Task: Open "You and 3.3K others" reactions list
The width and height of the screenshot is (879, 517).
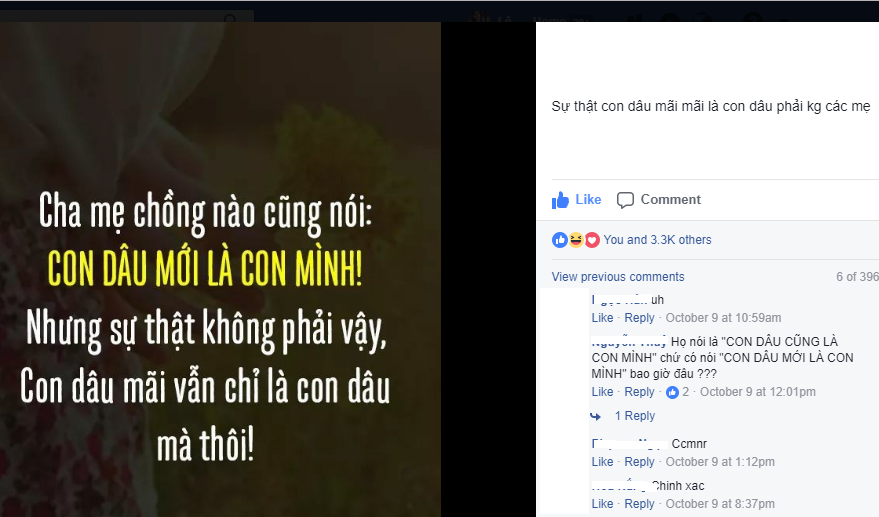Action: (657, 240)
